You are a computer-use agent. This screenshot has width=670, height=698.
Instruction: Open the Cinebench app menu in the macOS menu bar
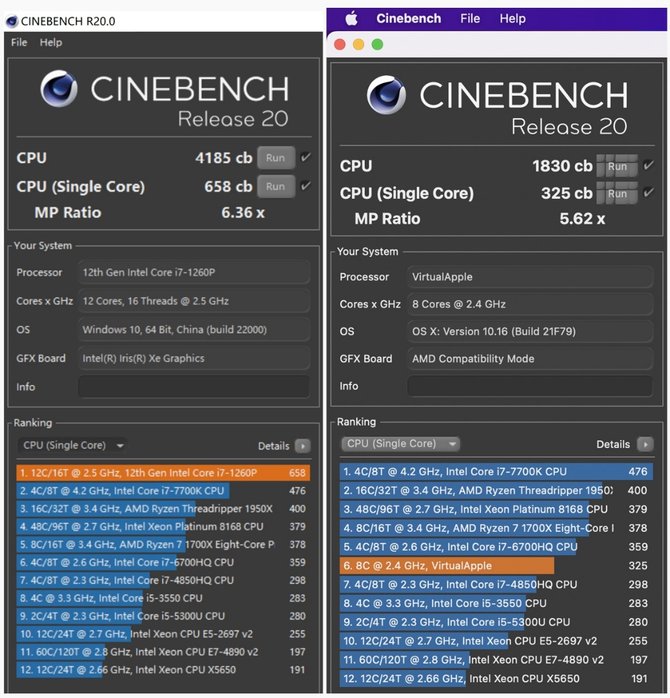tap(408, 18)
